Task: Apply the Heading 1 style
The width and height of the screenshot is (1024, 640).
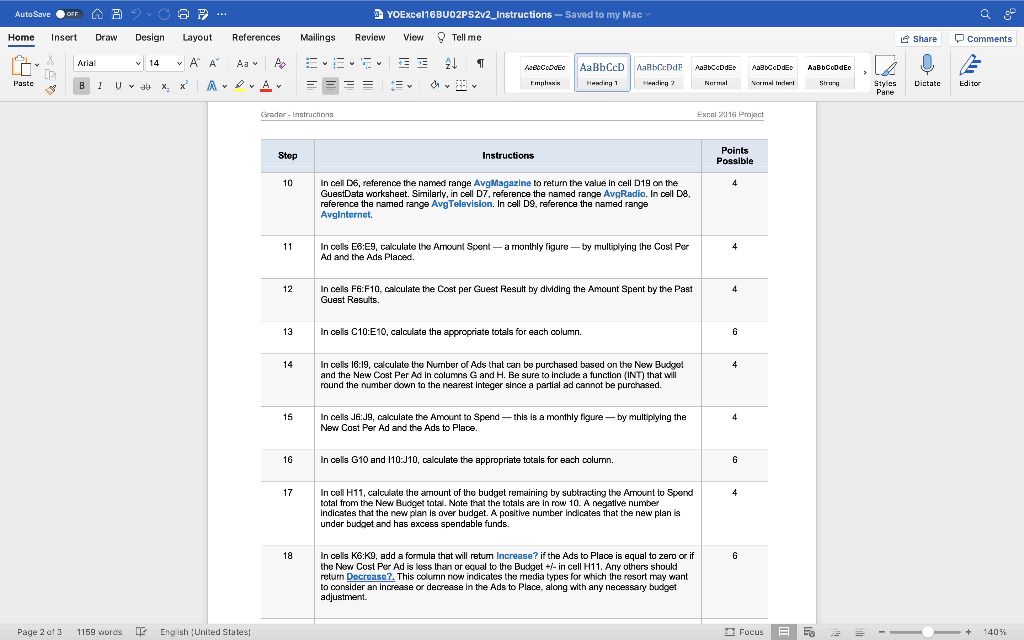Action: click(602, 72)
